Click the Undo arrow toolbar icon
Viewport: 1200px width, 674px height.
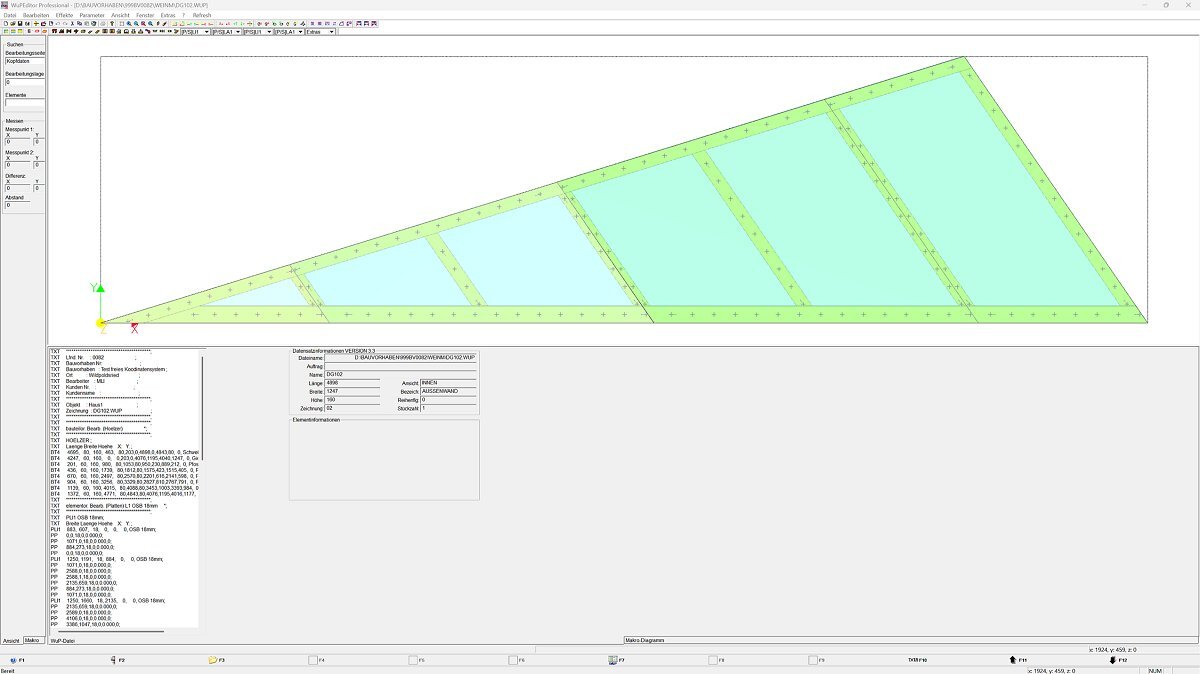click(58, 22)
